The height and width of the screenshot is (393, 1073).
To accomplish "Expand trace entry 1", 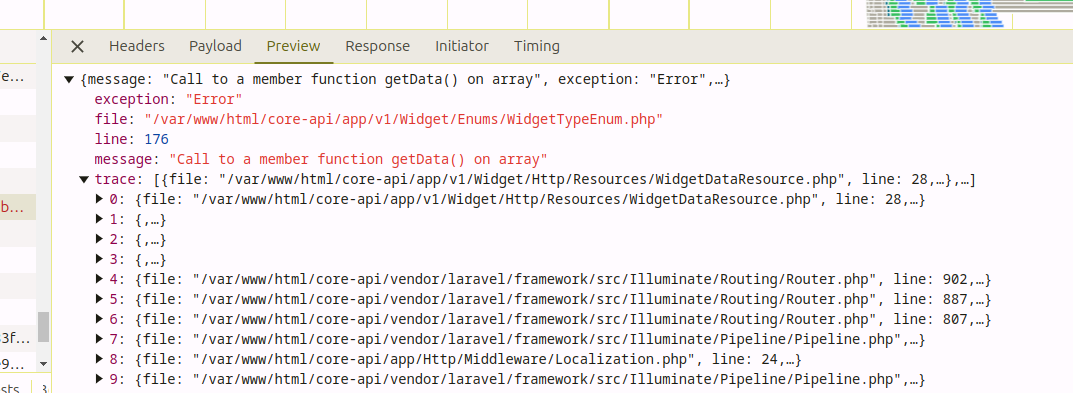I will (101, 220).
